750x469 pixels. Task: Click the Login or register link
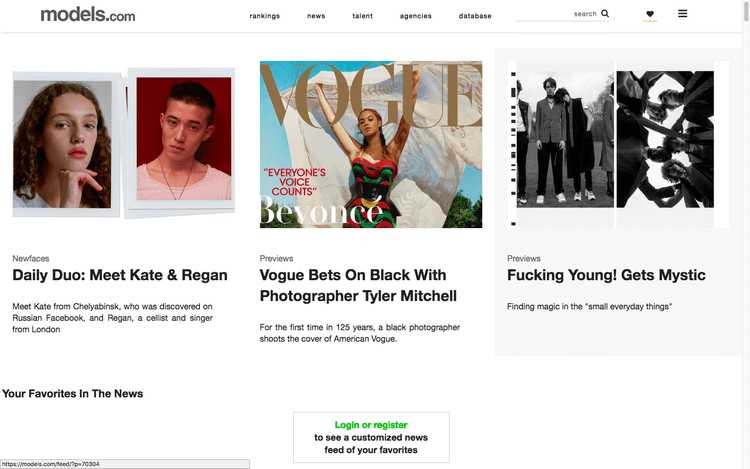(371, 425)
